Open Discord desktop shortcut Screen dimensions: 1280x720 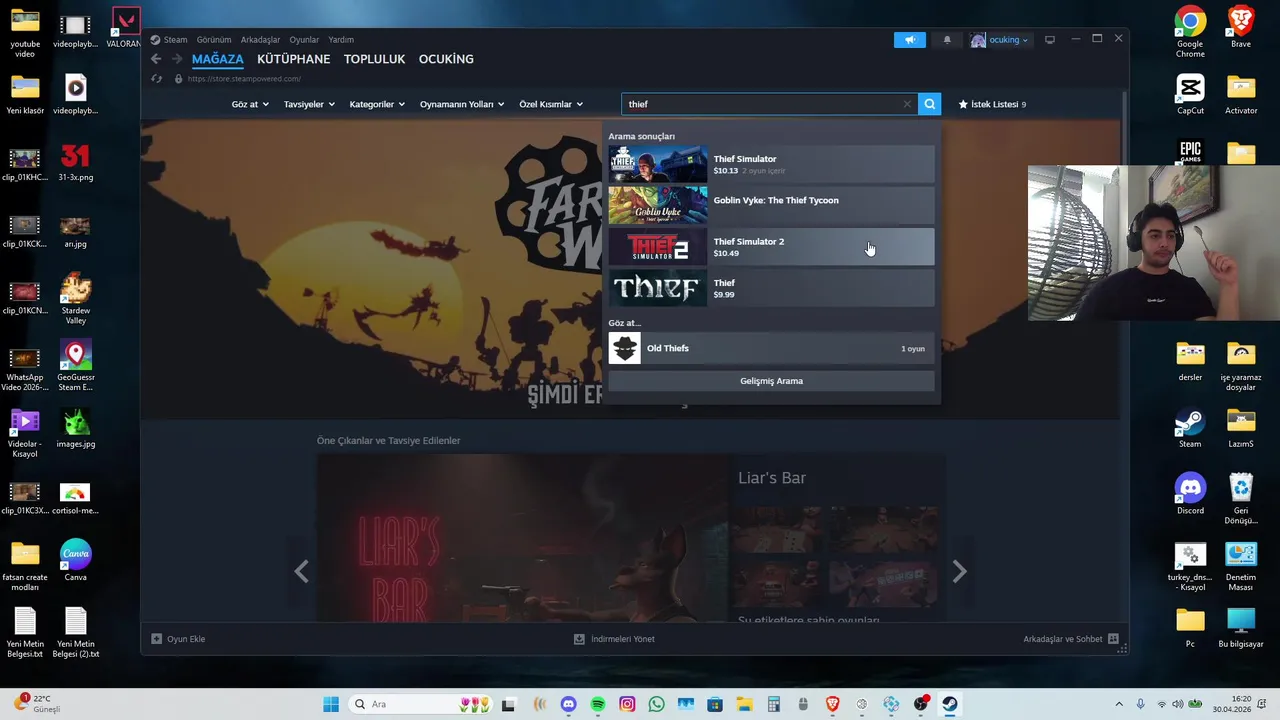1190,494
